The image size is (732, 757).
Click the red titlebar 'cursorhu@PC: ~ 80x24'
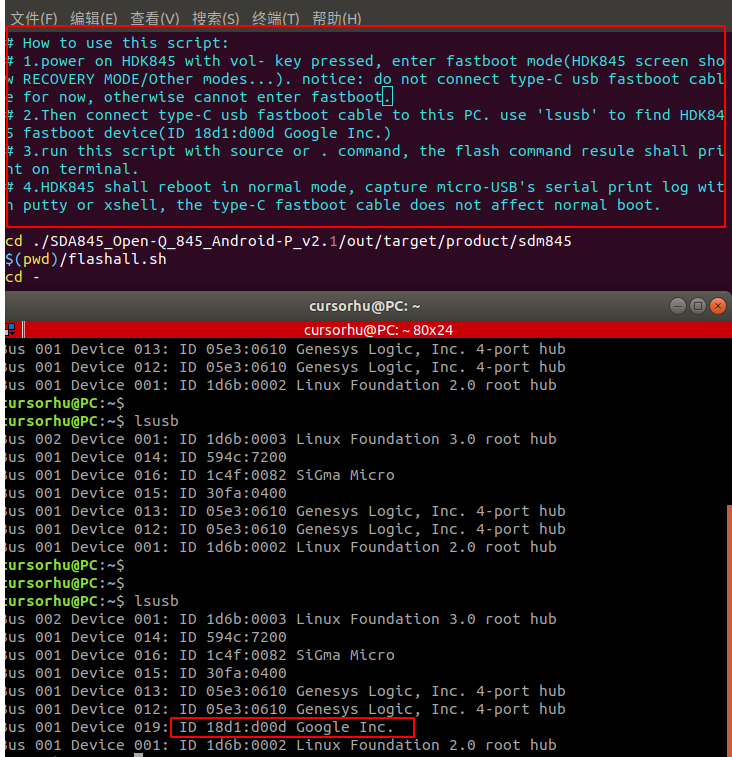click(379, 330)
